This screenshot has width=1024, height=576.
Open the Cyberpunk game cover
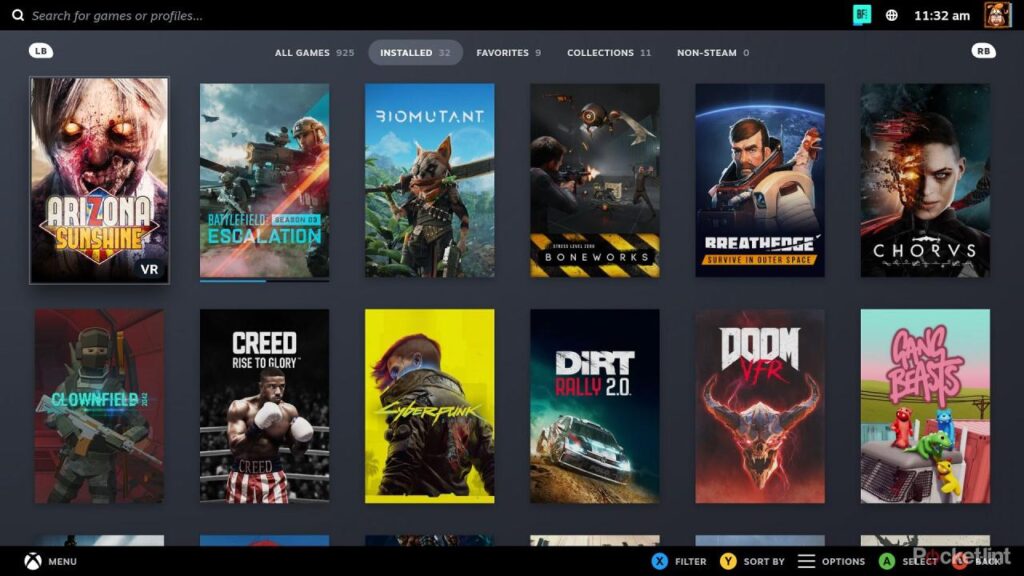(x=430, y=406)
